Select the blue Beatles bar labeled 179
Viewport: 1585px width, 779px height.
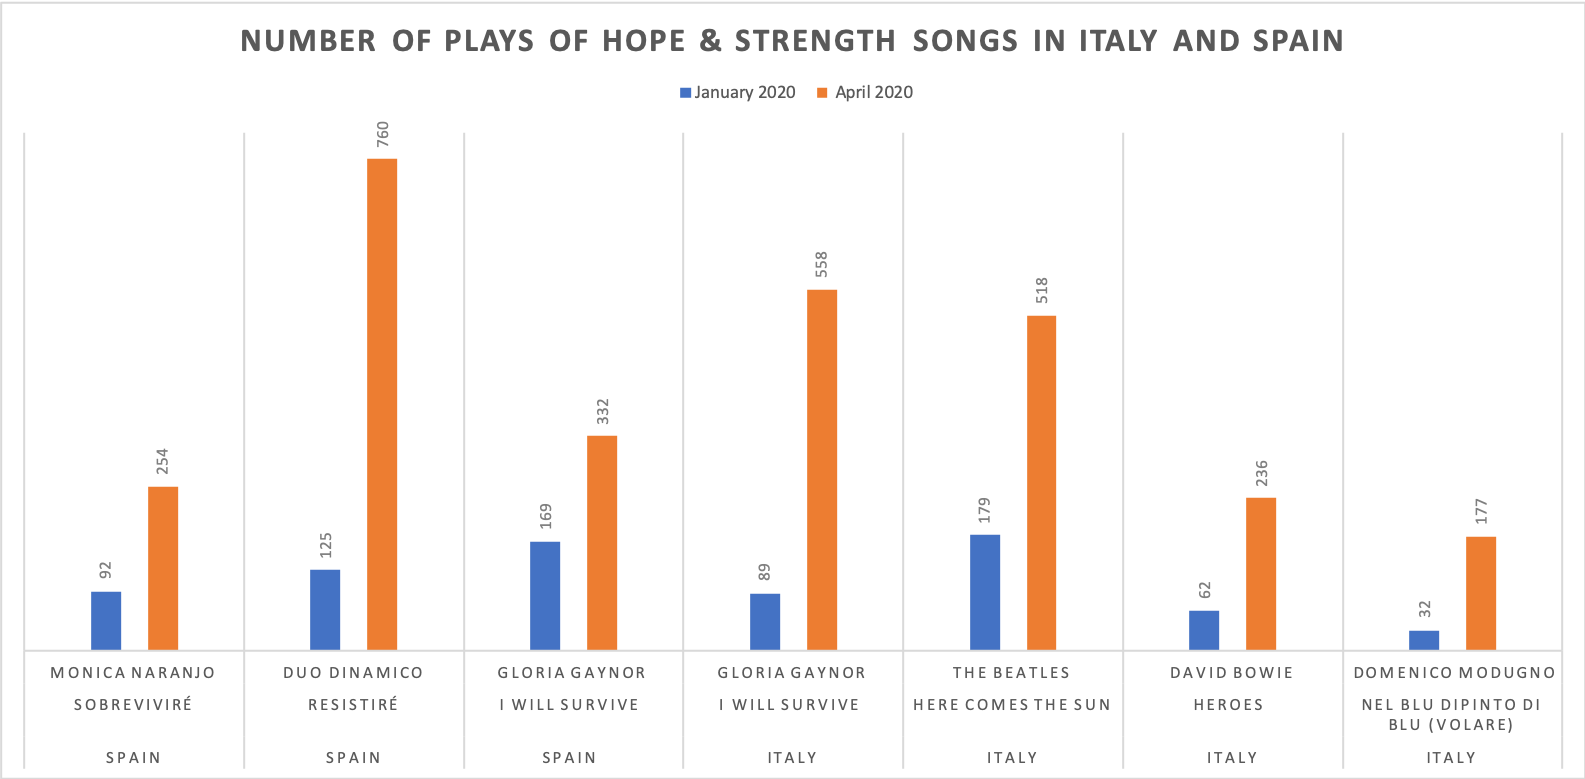click(x=985, y=592)
